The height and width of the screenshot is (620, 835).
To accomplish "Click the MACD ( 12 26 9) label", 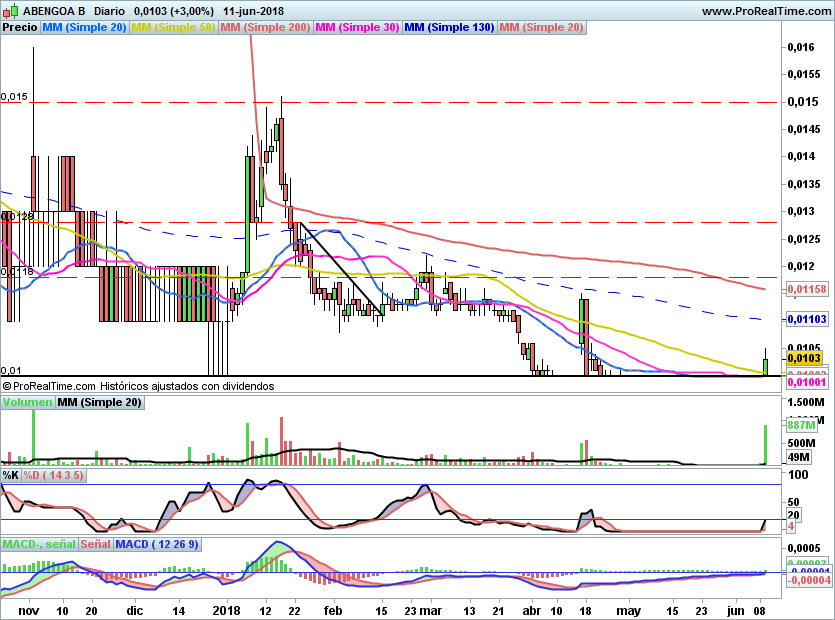I will click(157, 544).
